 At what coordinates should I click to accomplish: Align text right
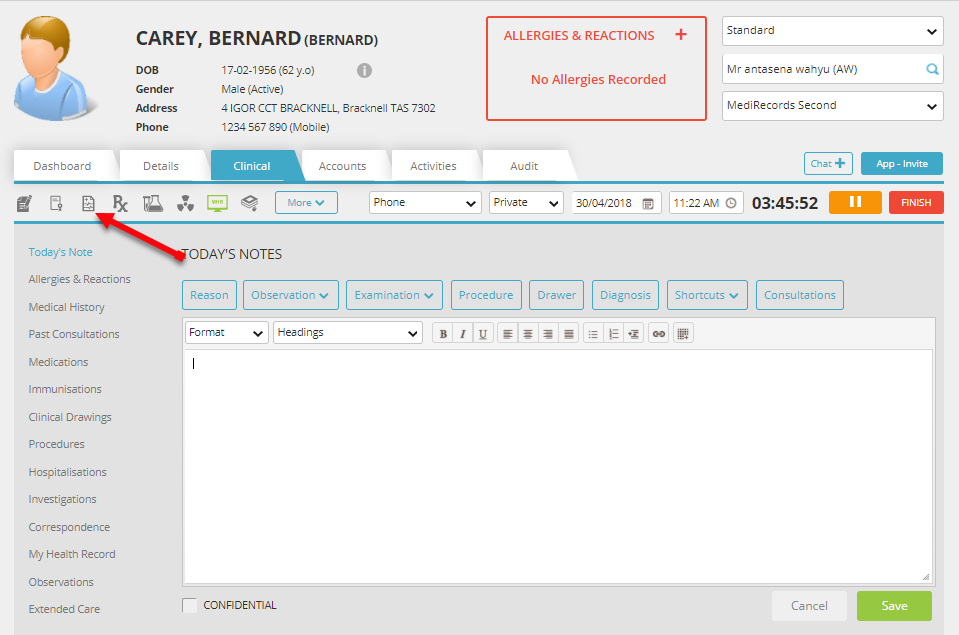[548, 333]
